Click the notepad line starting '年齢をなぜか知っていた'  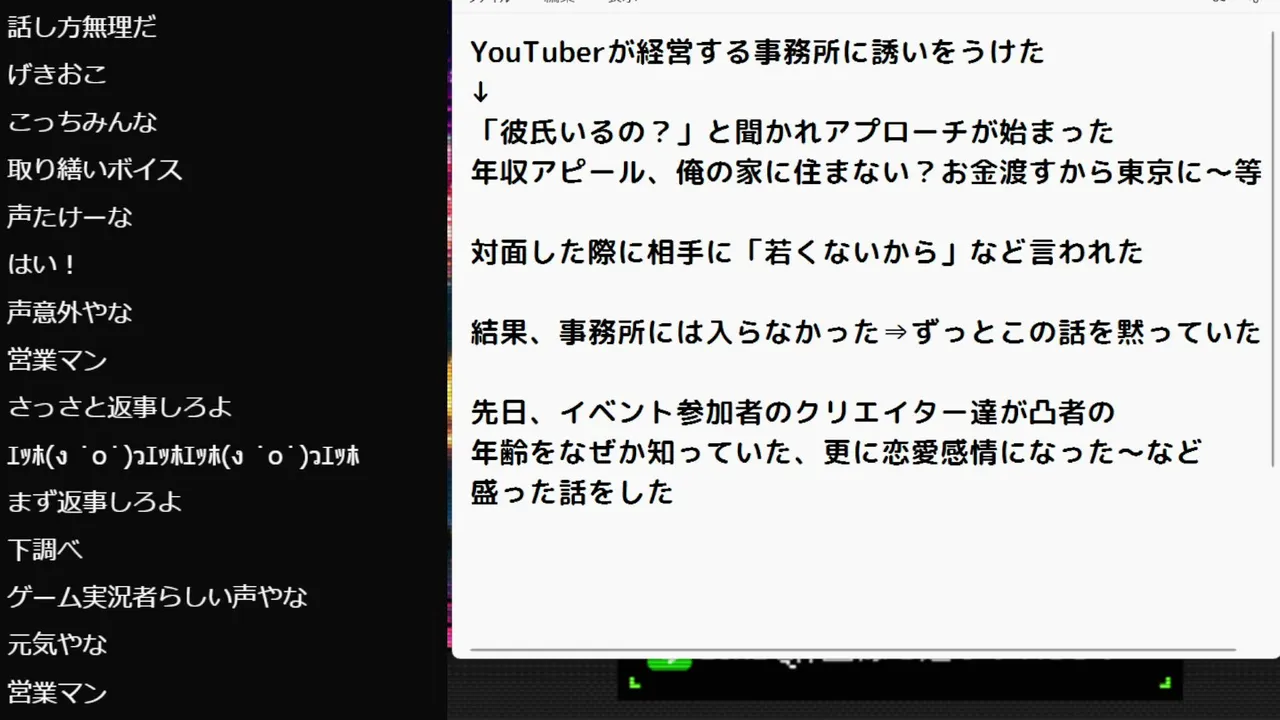click(836, 452)
